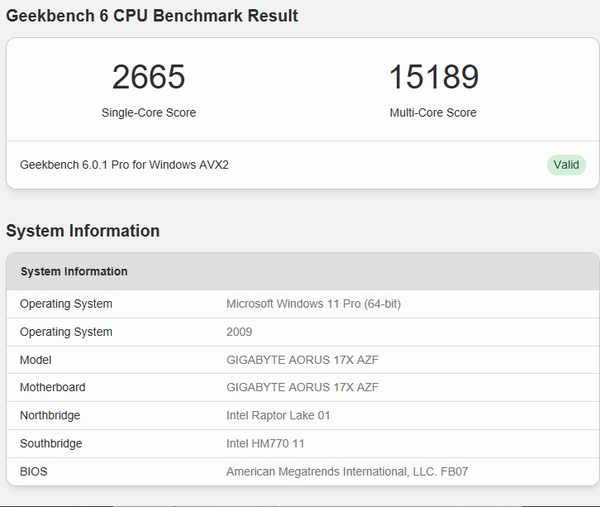The image size is (600, 507).
Task: Click the Intel HM770 11 value
Action: click(x=268, y=444)
